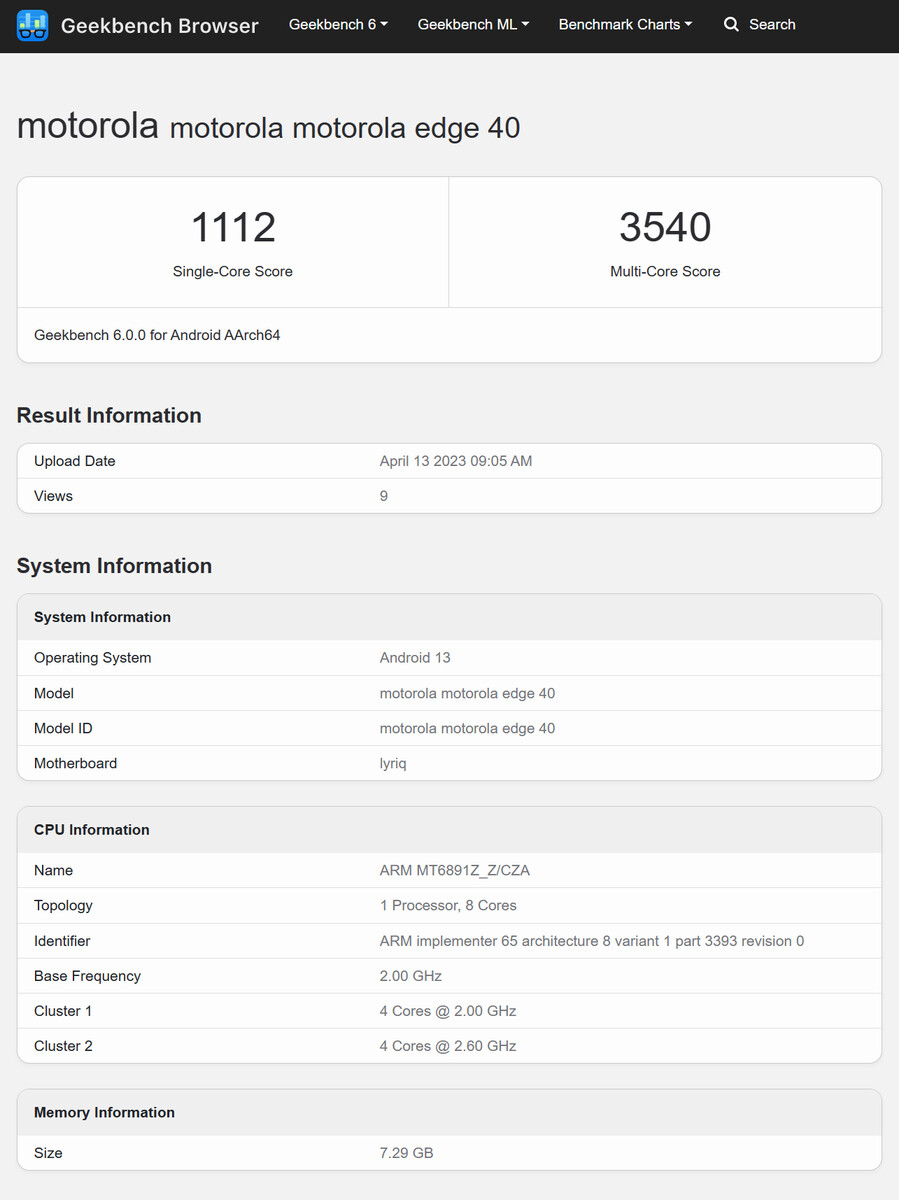Viewport: 899px width, 1200px height.
Task: Select the page title motorola edge 40
Action: coord(268,127)
